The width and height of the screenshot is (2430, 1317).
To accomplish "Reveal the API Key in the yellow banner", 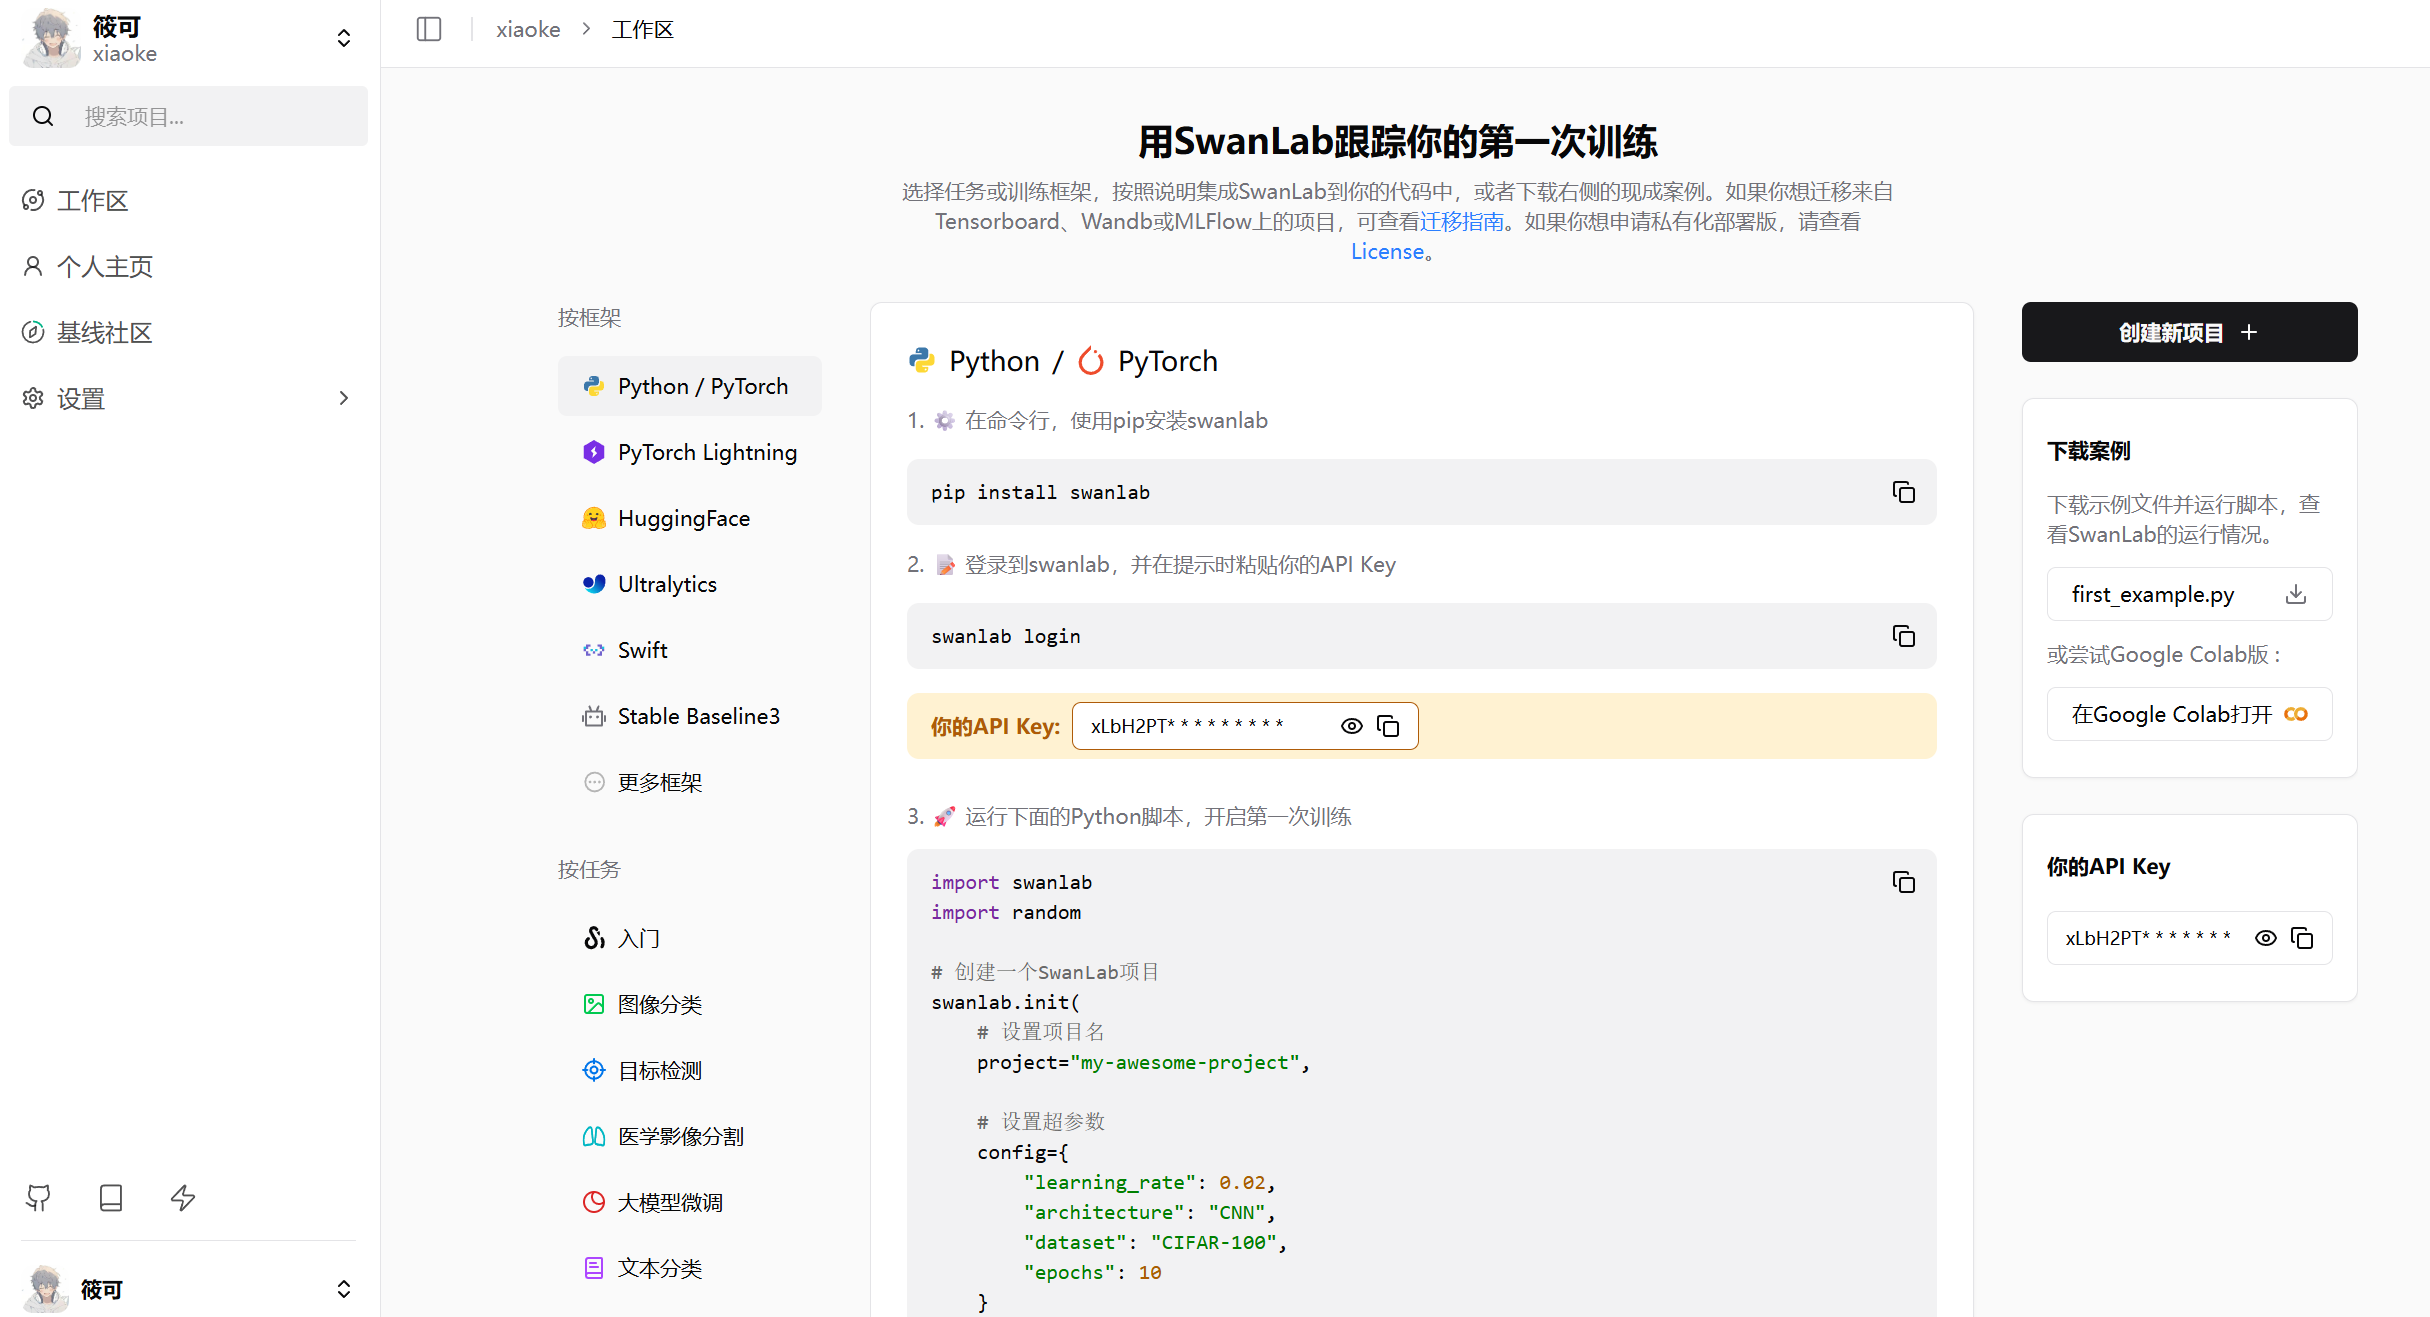I will [1352, 725].
